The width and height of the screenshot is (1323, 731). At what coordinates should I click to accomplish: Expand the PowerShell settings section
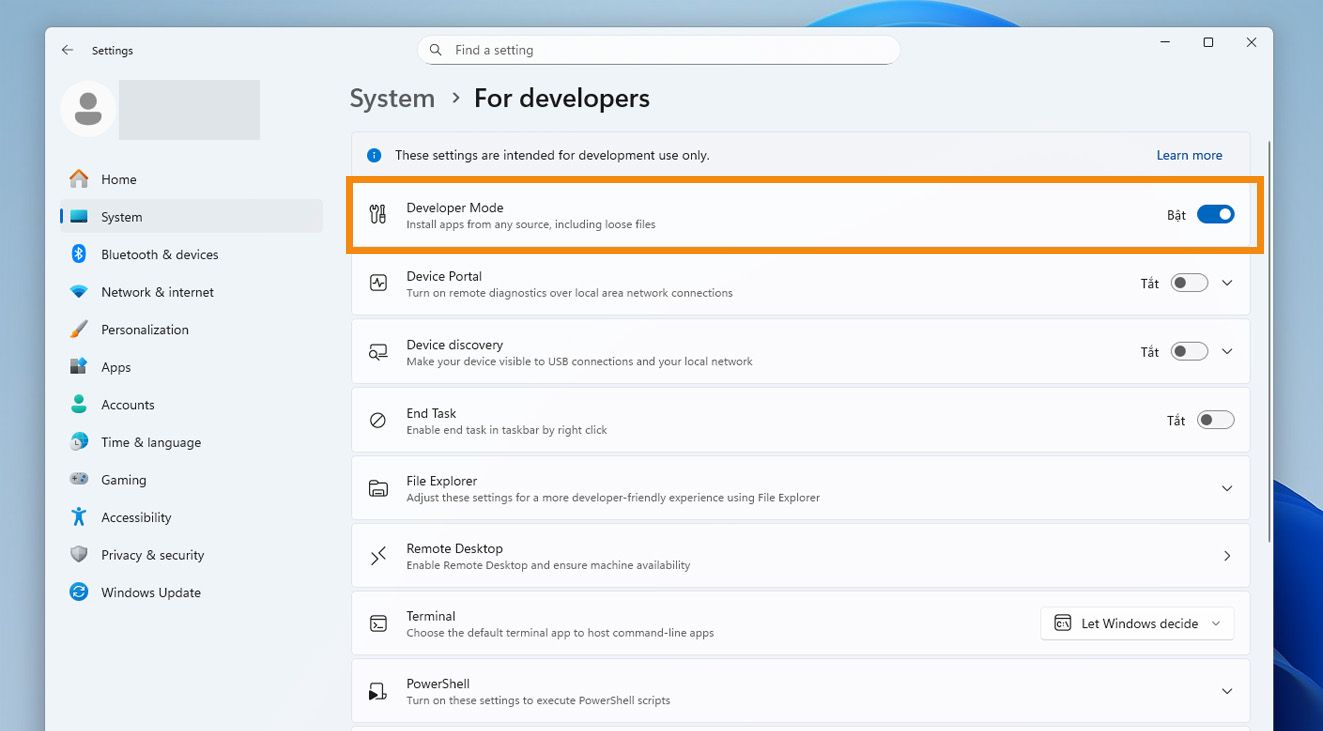tap(1227, 691)
